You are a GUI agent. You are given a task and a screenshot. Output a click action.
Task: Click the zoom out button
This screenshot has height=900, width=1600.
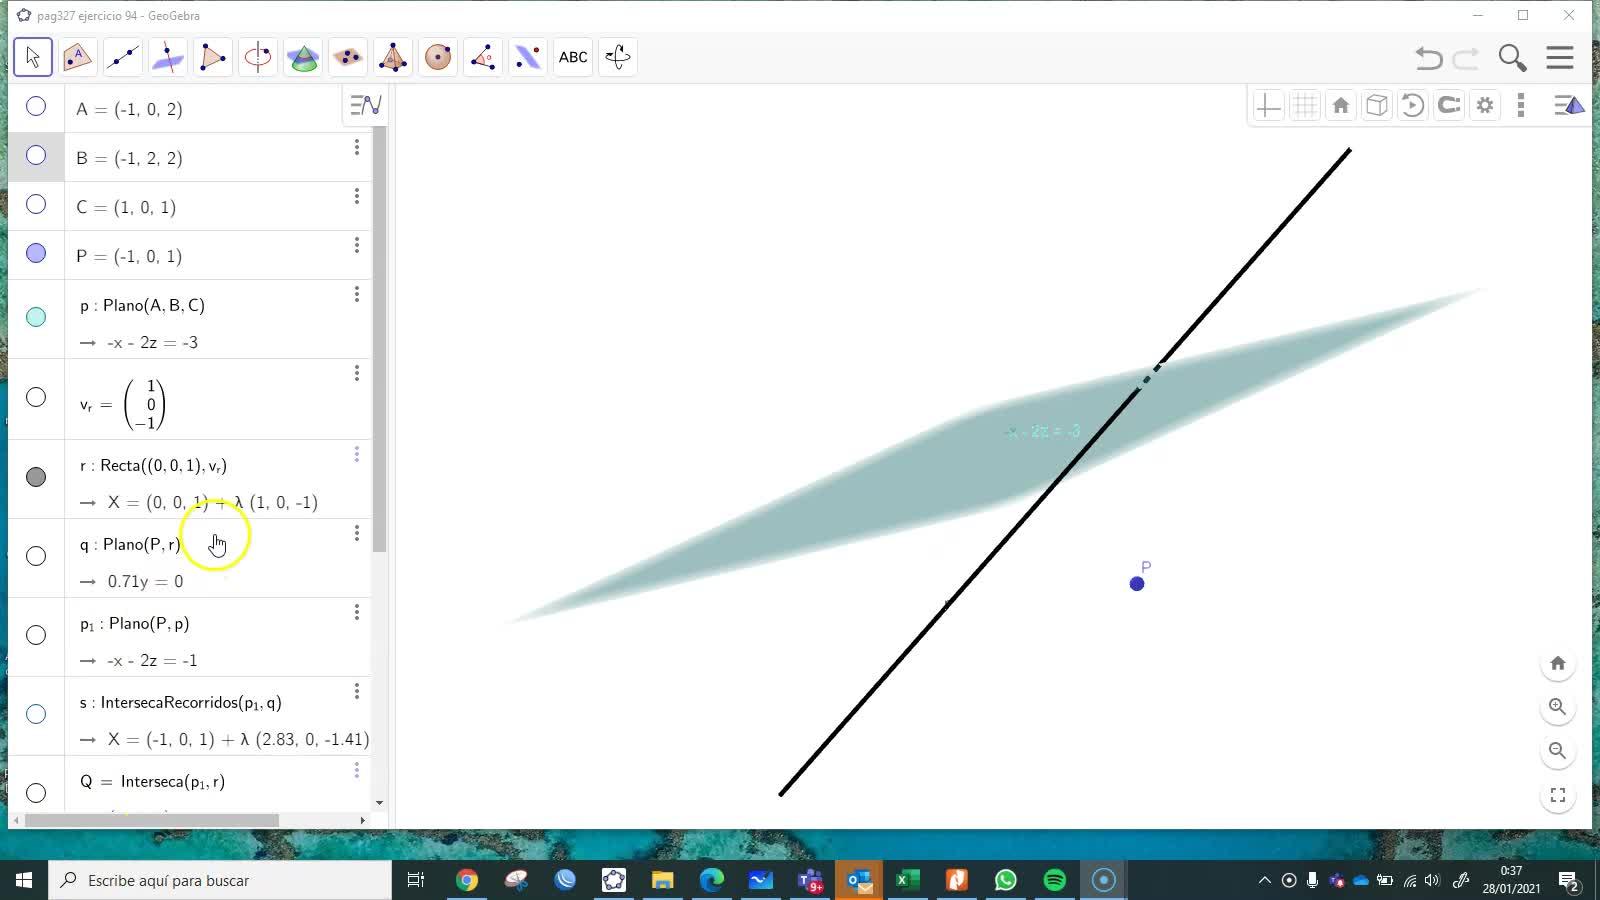coord(1557,751)
